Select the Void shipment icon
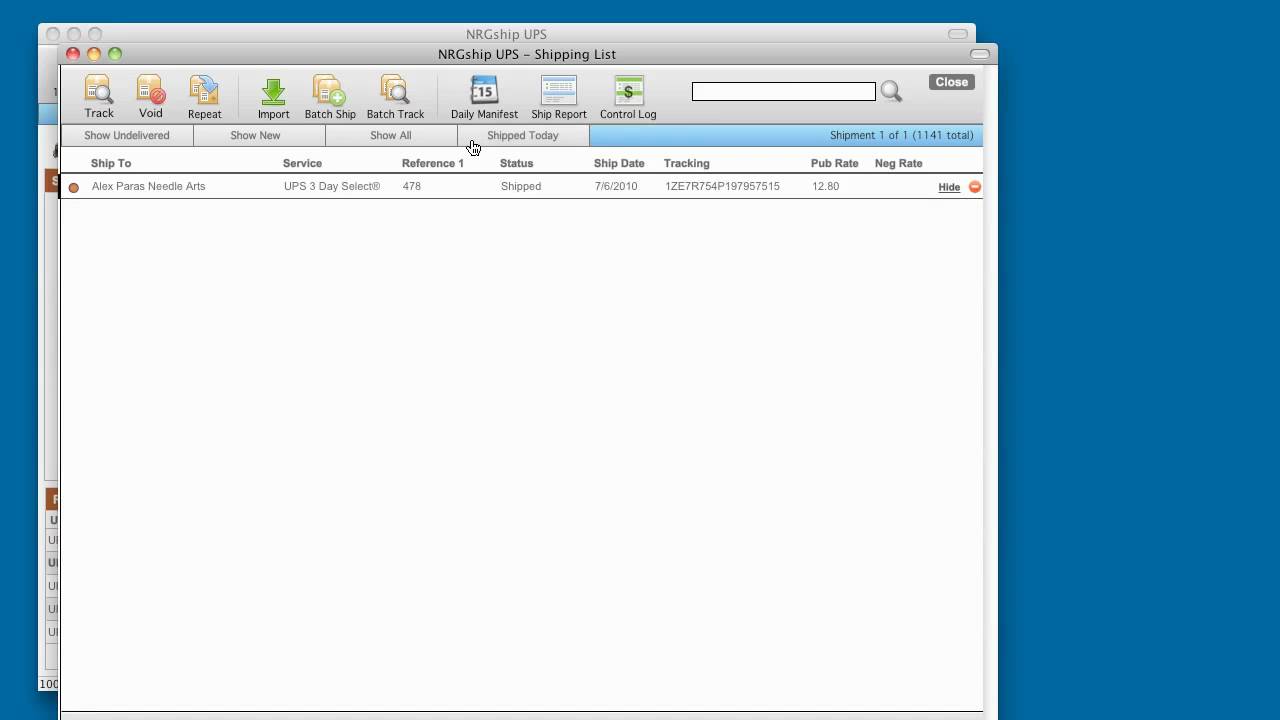Image resolution: width=1280 pixels, height=720 pixels. [x=151, y=97]
